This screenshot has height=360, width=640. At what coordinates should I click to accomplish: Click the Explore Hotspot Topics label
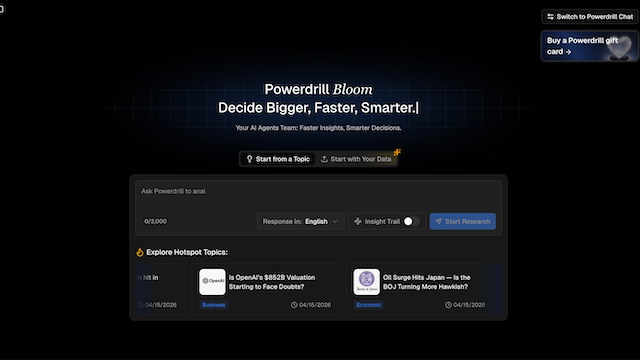click(187, 252)
